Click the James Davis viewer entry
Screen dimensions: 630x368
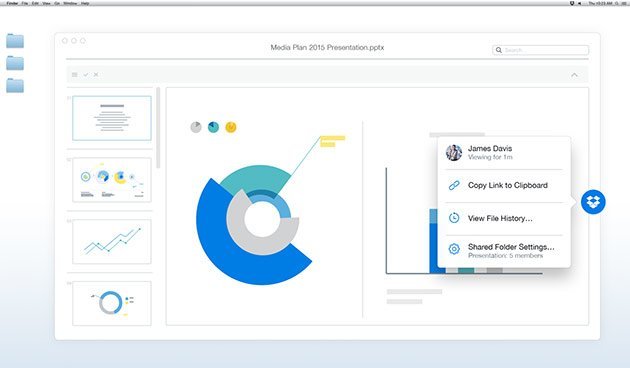[504, 153]
